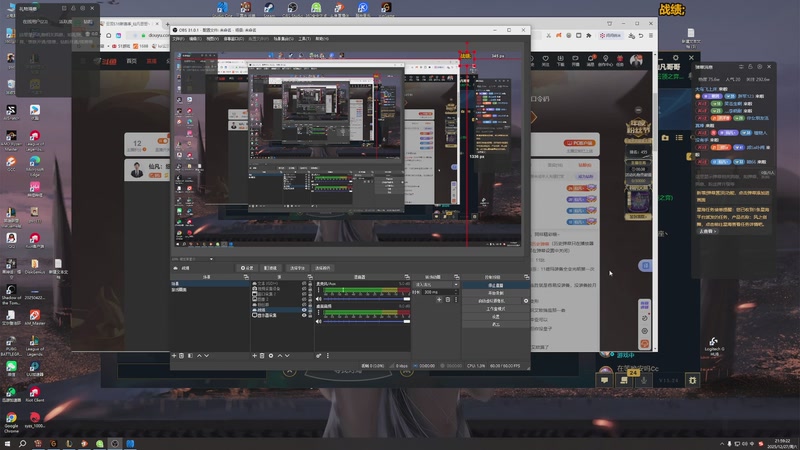The image size is (800, 450).
Task: Pop out the Controls dock panel
Action: pos(527,277)
